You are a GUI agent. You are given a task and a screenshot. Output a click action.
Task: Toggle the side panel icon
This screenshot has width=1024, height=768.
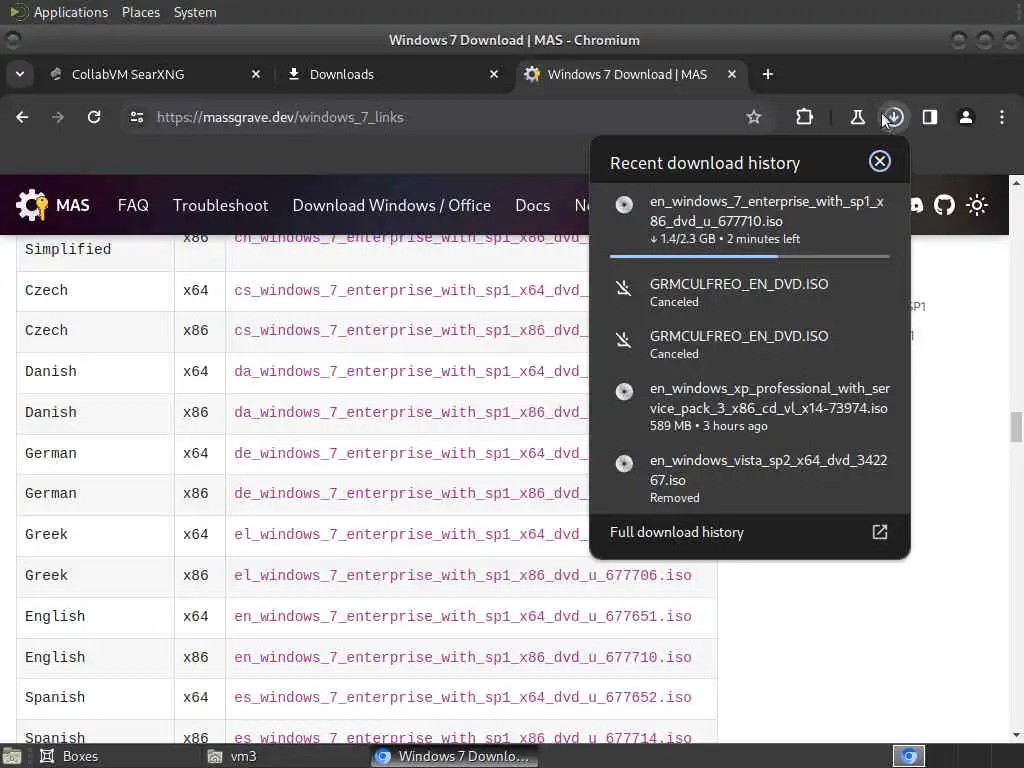tap(930, 118)
